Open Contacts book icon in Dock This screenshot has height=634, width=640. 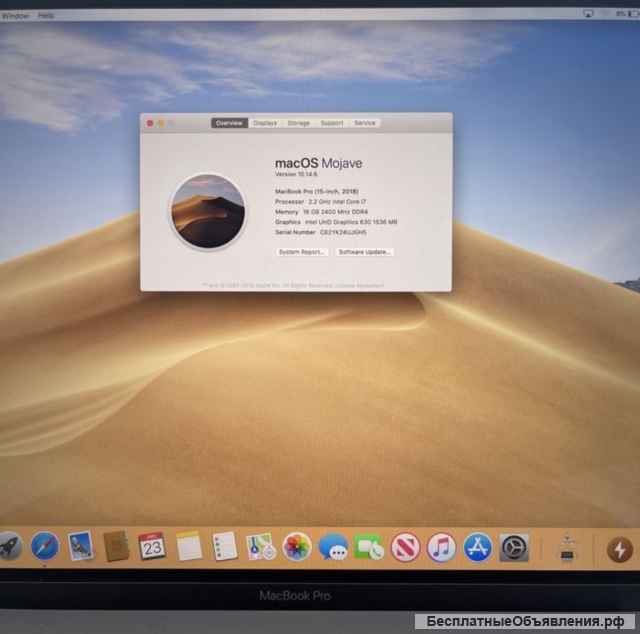tap(116, 546)
